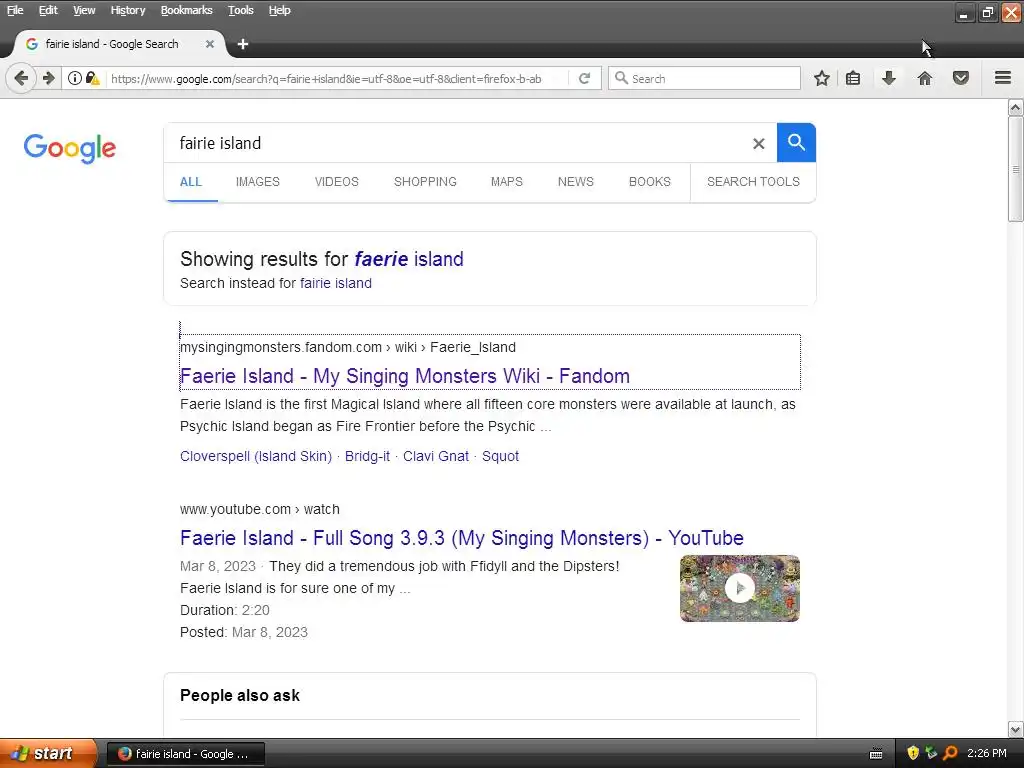Click the corrected 'faerie island' link

tap(409, 259)
